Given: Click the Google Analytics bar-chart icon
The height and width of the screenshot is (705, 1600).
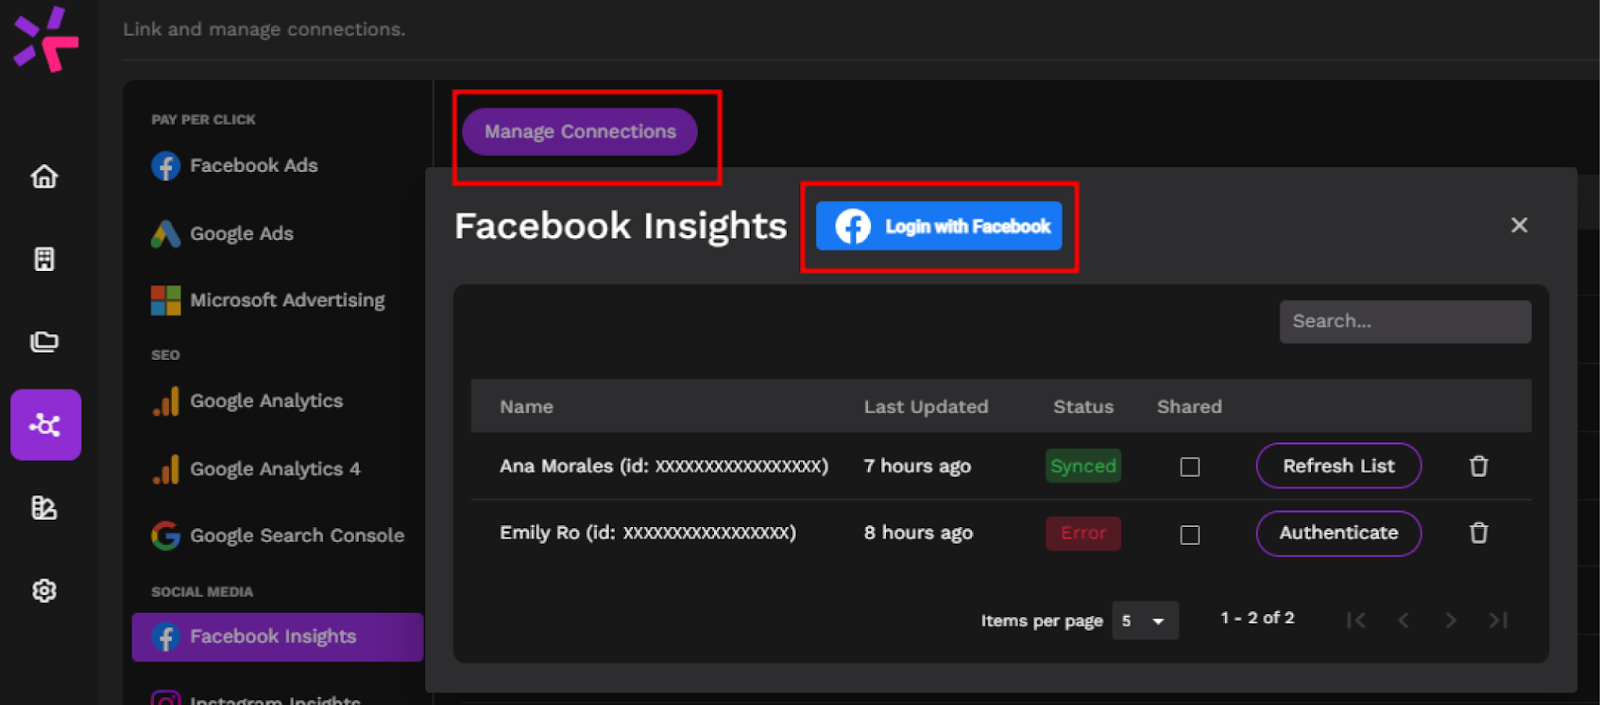Looking at the screenshot, I should pyautogui.click(x=166, y=401).
